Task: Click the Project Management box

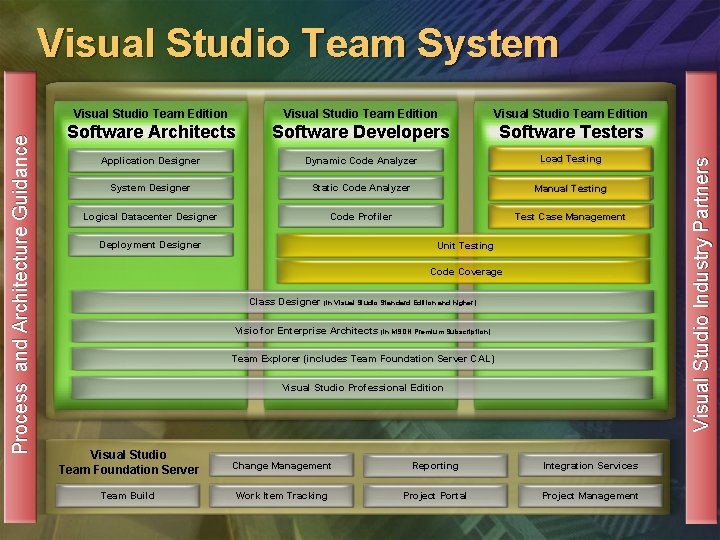Action: coord(591,495)
